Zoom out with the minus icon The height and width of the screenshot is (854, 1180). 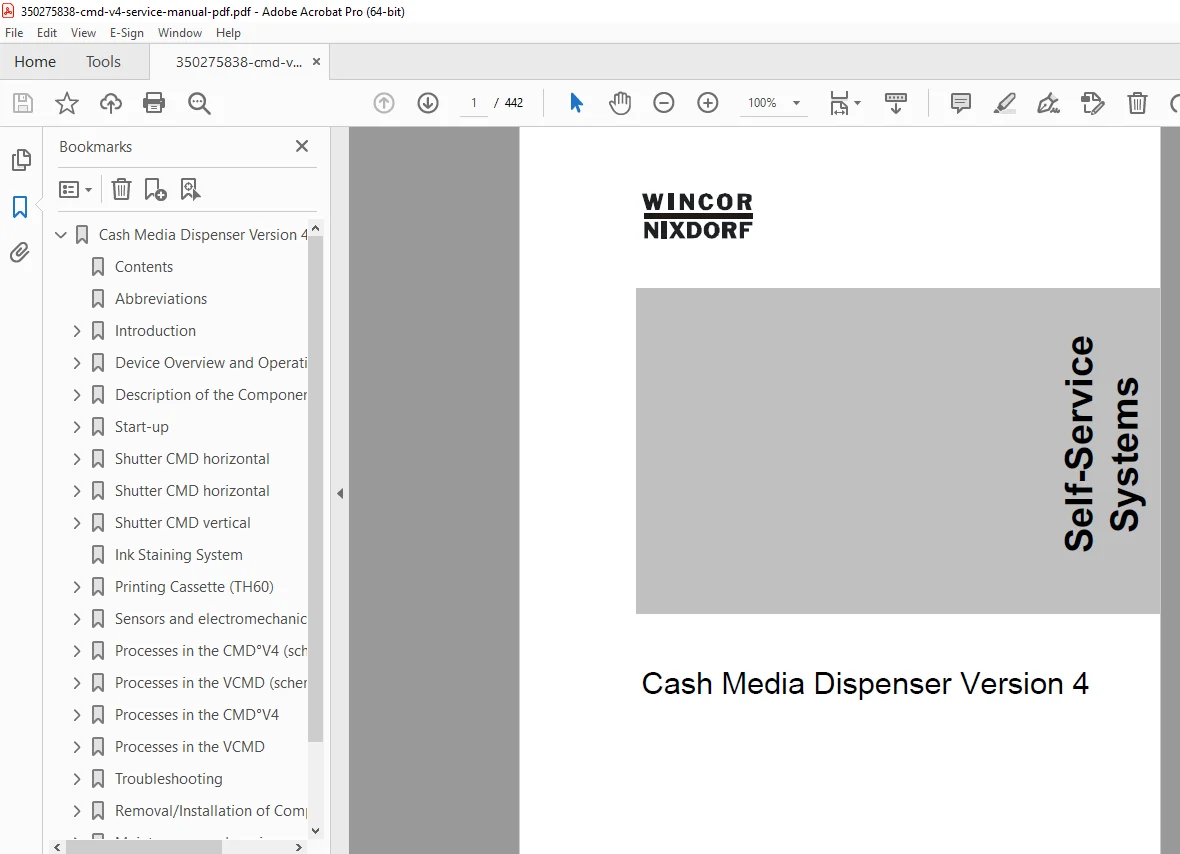(664, 103)
